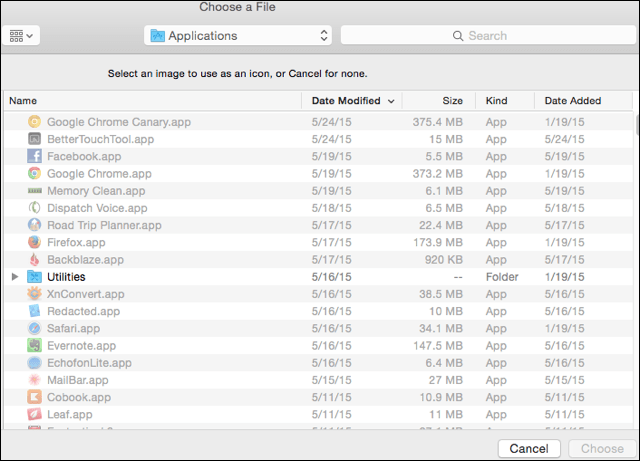Click the 5/18/15 date modified cell

pyautogui.click(x=331, y=208)
